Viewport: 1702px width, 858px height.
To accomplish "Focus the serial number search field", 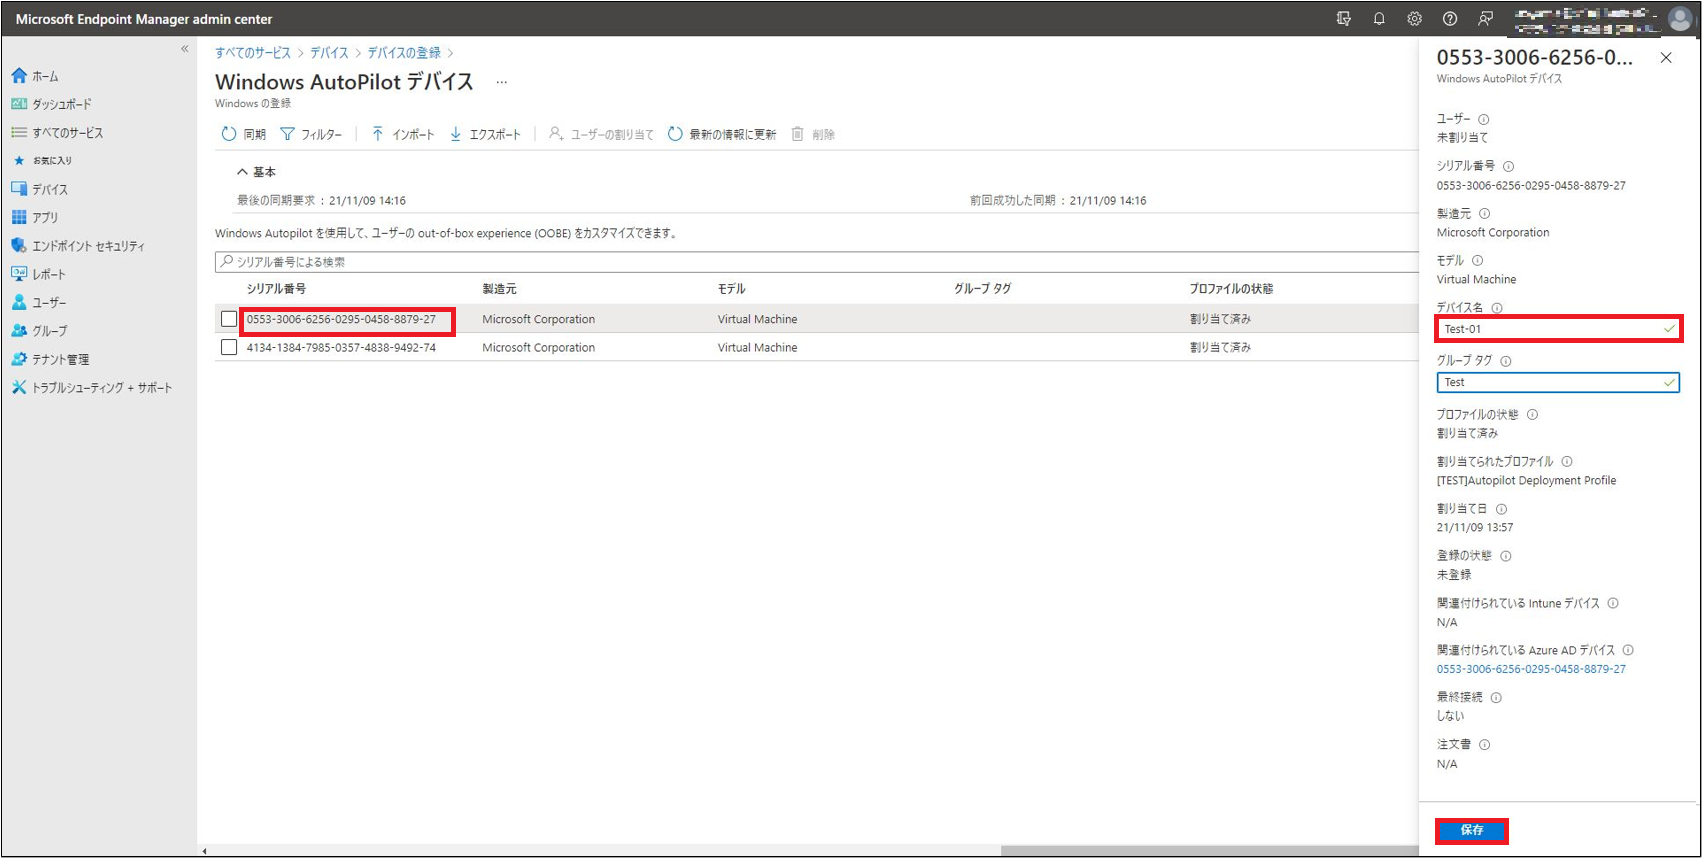I will click(816, 262).
